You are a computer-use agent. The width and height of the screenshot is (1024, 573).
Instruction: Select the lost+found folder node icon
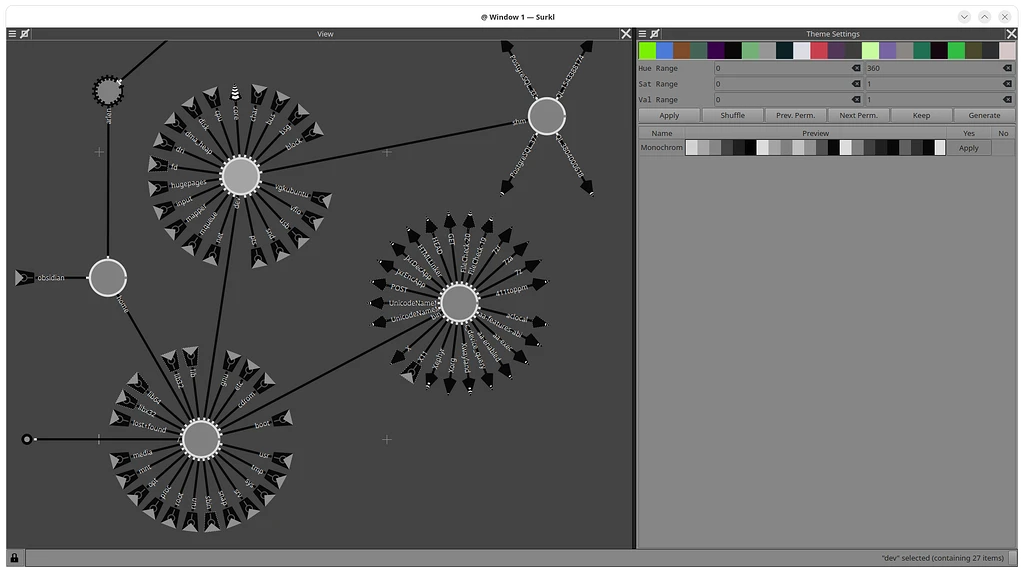(x=120, y=417)
